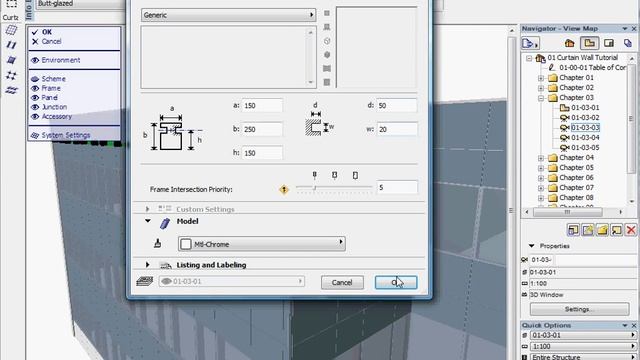Expand Chapter 04 folder in Navigator
Image resolution: width=640 pixels, height=360 pixels.
(541, 158)
